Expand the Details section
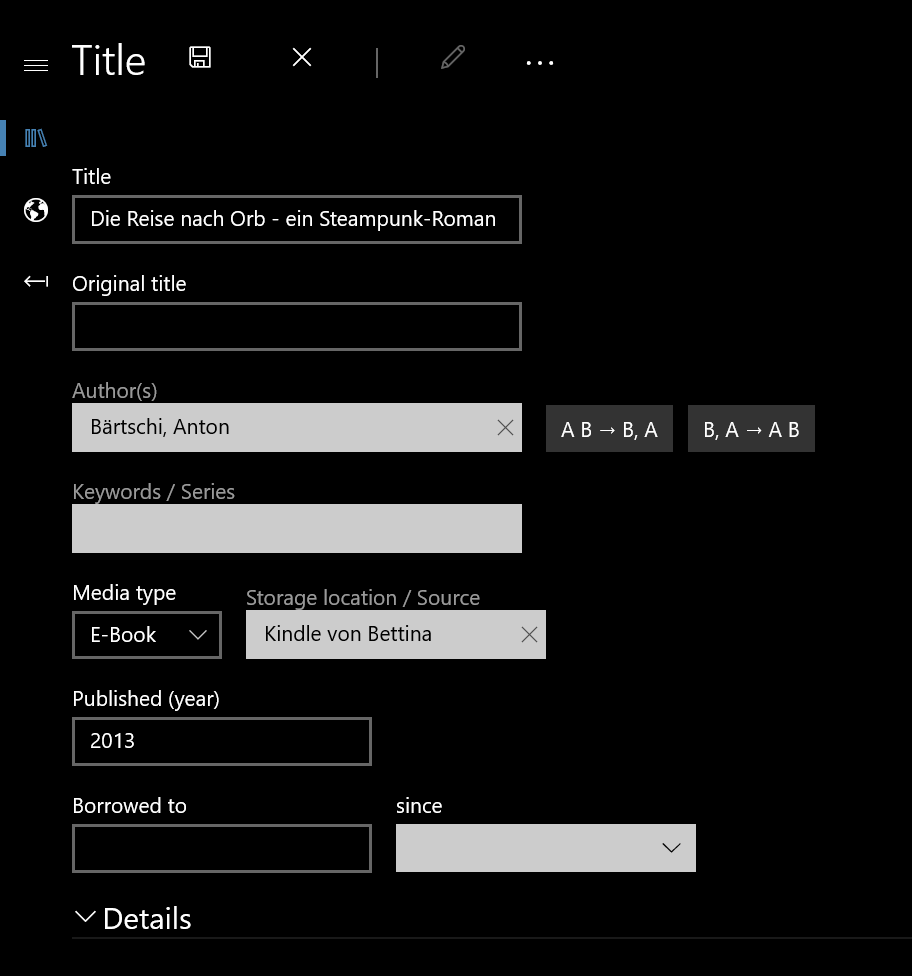The height and width of the screenshot is (976, 912). 131,919
